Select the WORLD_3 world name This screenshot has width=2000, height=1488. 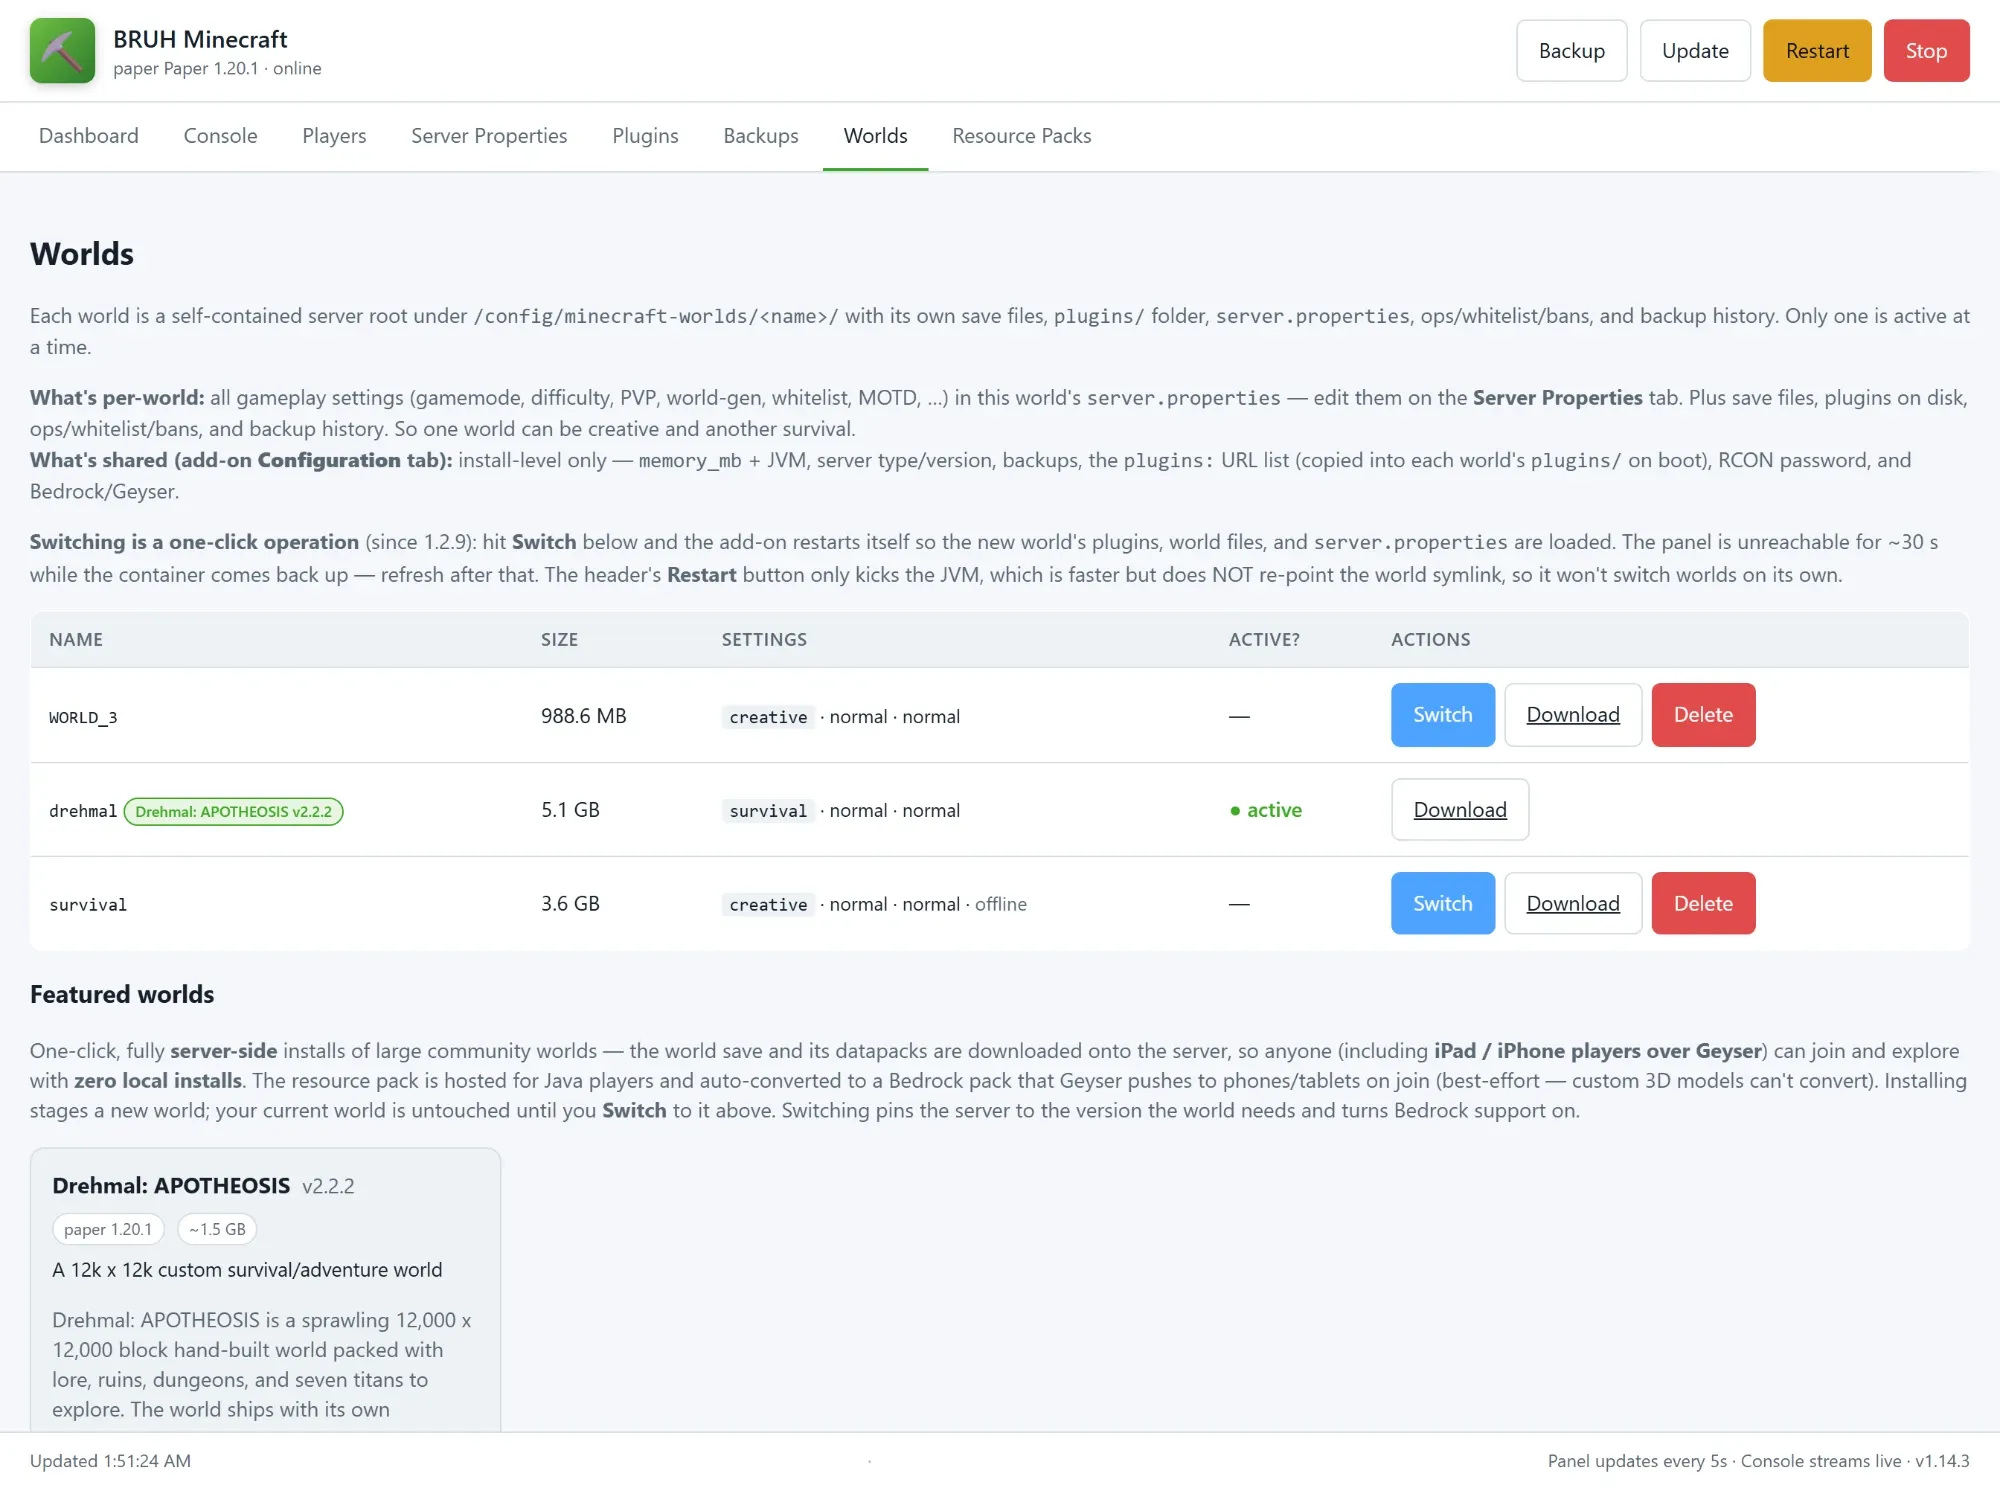pos(83,718)
